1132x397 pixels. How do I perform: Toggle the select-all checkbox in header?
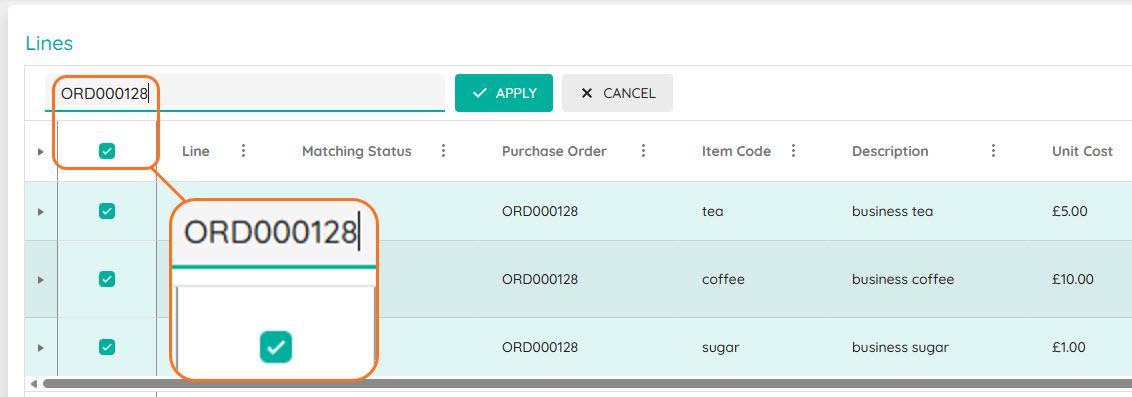pyautogui.click(x=107, y=151)
